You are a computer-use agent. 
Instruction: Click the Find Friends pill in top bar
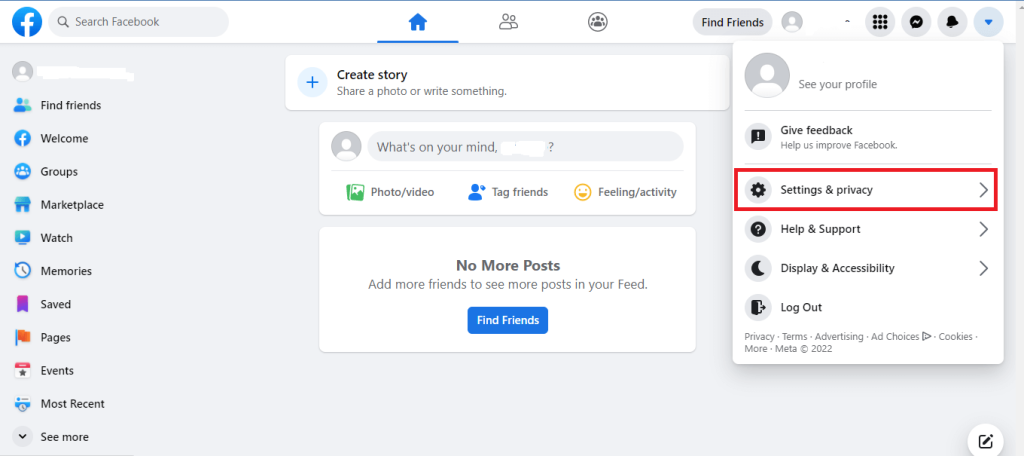[x=732, y=22]
